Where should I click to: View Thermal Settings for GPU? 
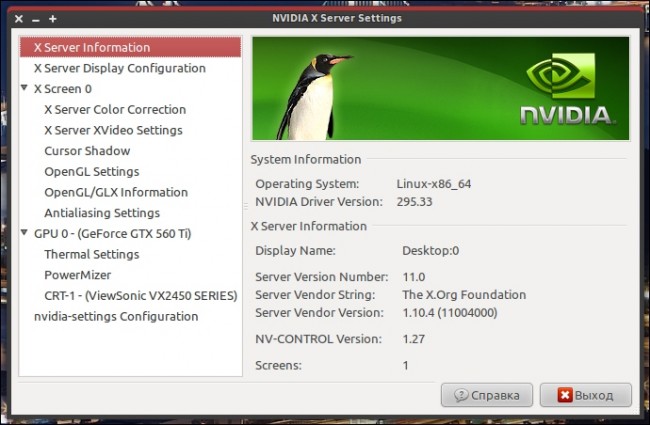click(x=91, y=254)
